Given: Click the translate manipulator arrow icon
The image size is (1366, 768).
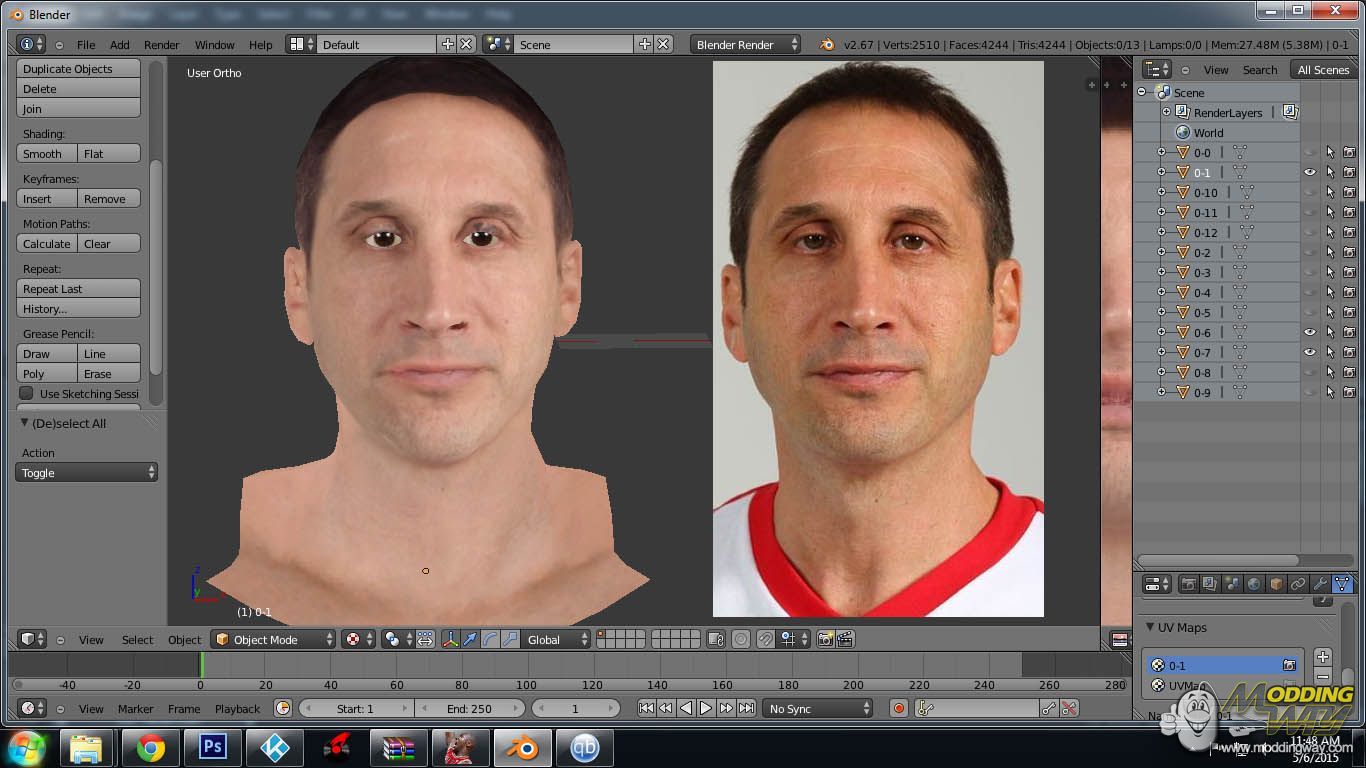Looking at the screenshot, I should 470,639.
